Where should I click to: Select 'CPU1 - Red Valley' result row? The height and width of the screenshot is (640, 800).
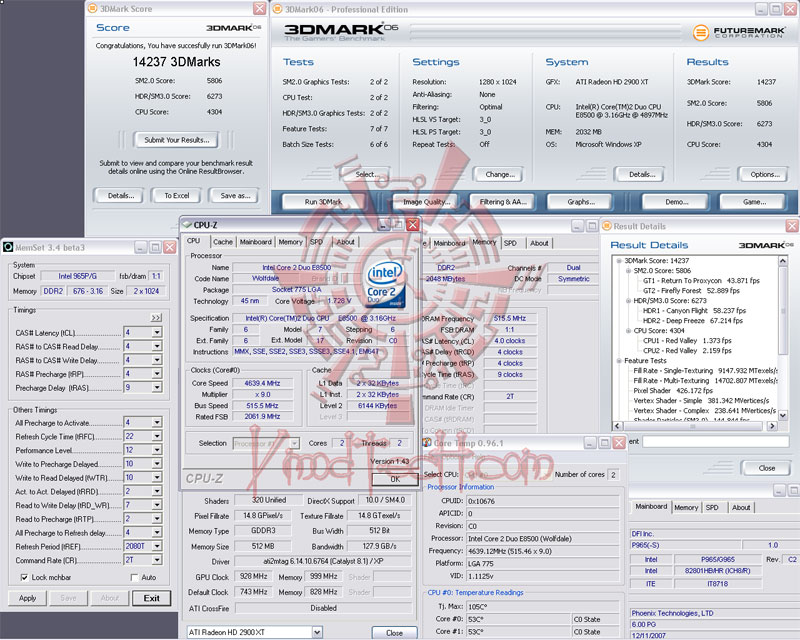(x=687, y=340)
